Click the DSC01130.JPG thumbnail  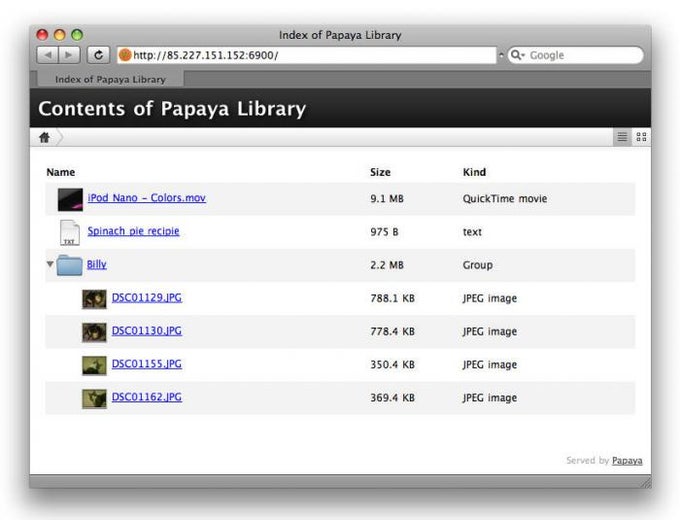(94, 333)
